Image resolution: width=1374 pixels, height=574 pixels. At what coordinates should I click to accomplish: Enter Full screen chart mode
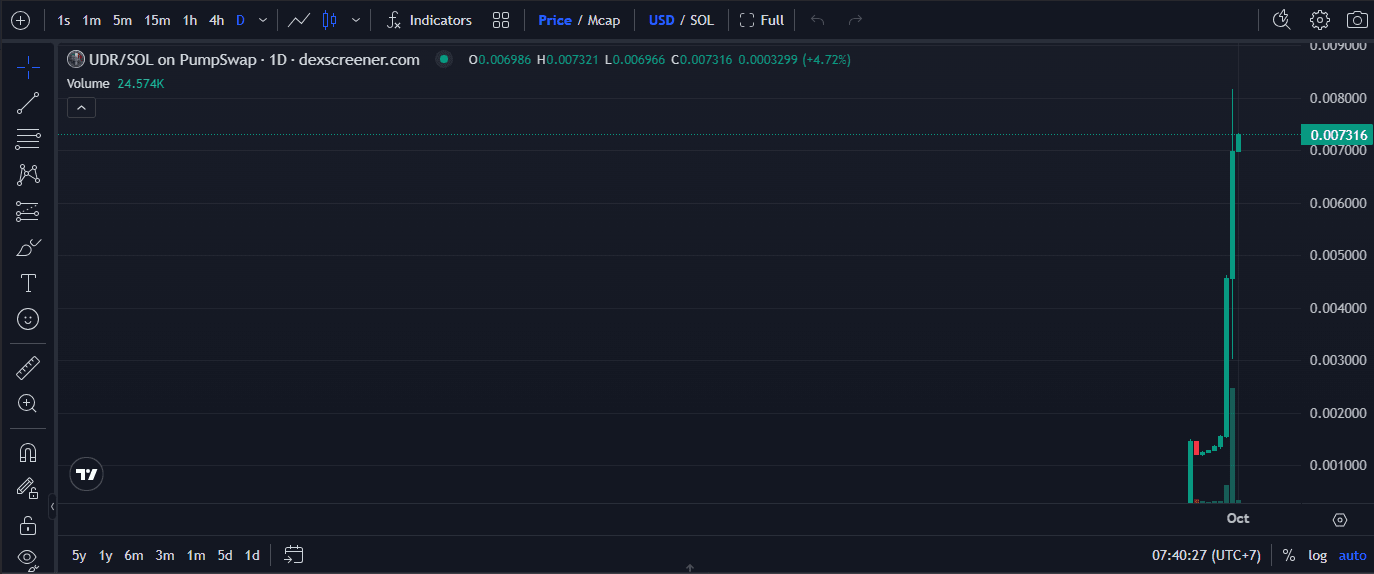pyautogui.click(x=761, y=20)
